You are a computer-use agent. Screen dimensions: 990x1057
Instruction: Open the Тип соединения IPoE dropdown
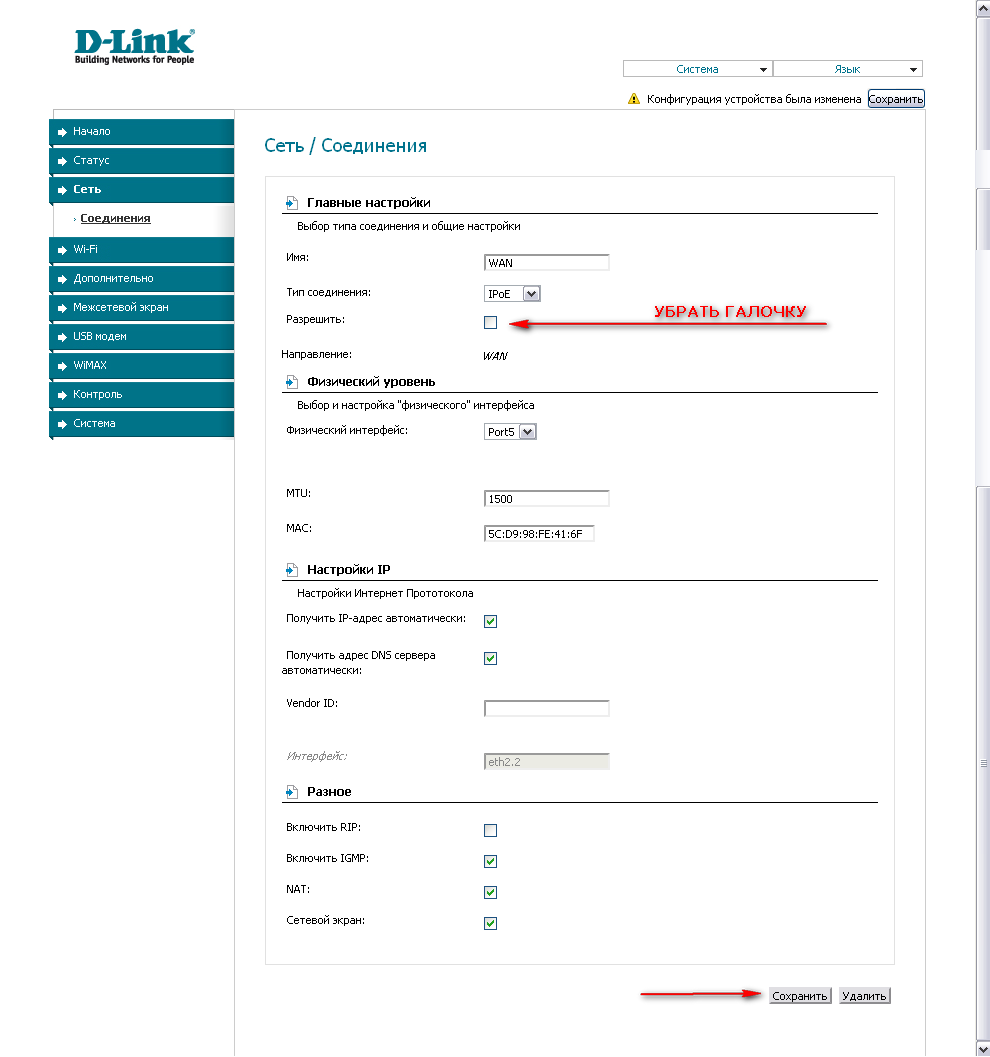(512, 294)
